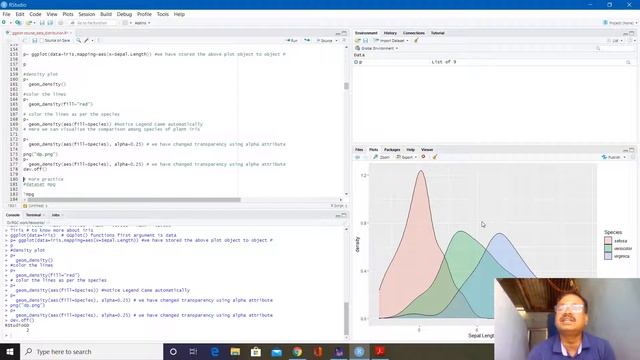Maximize the Console pane
The image size is (640, 360).
coord(344,215)
